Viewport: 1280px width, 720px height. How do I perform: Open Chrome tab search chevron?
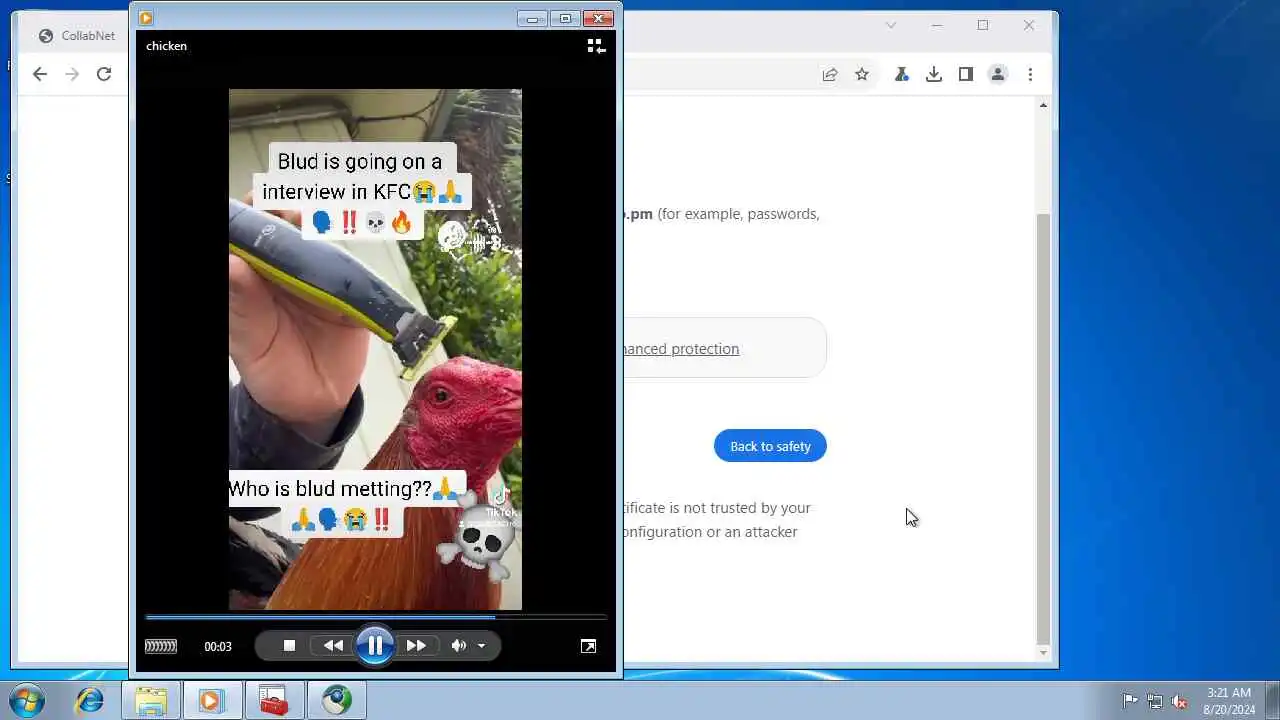(x=891, y=25)
